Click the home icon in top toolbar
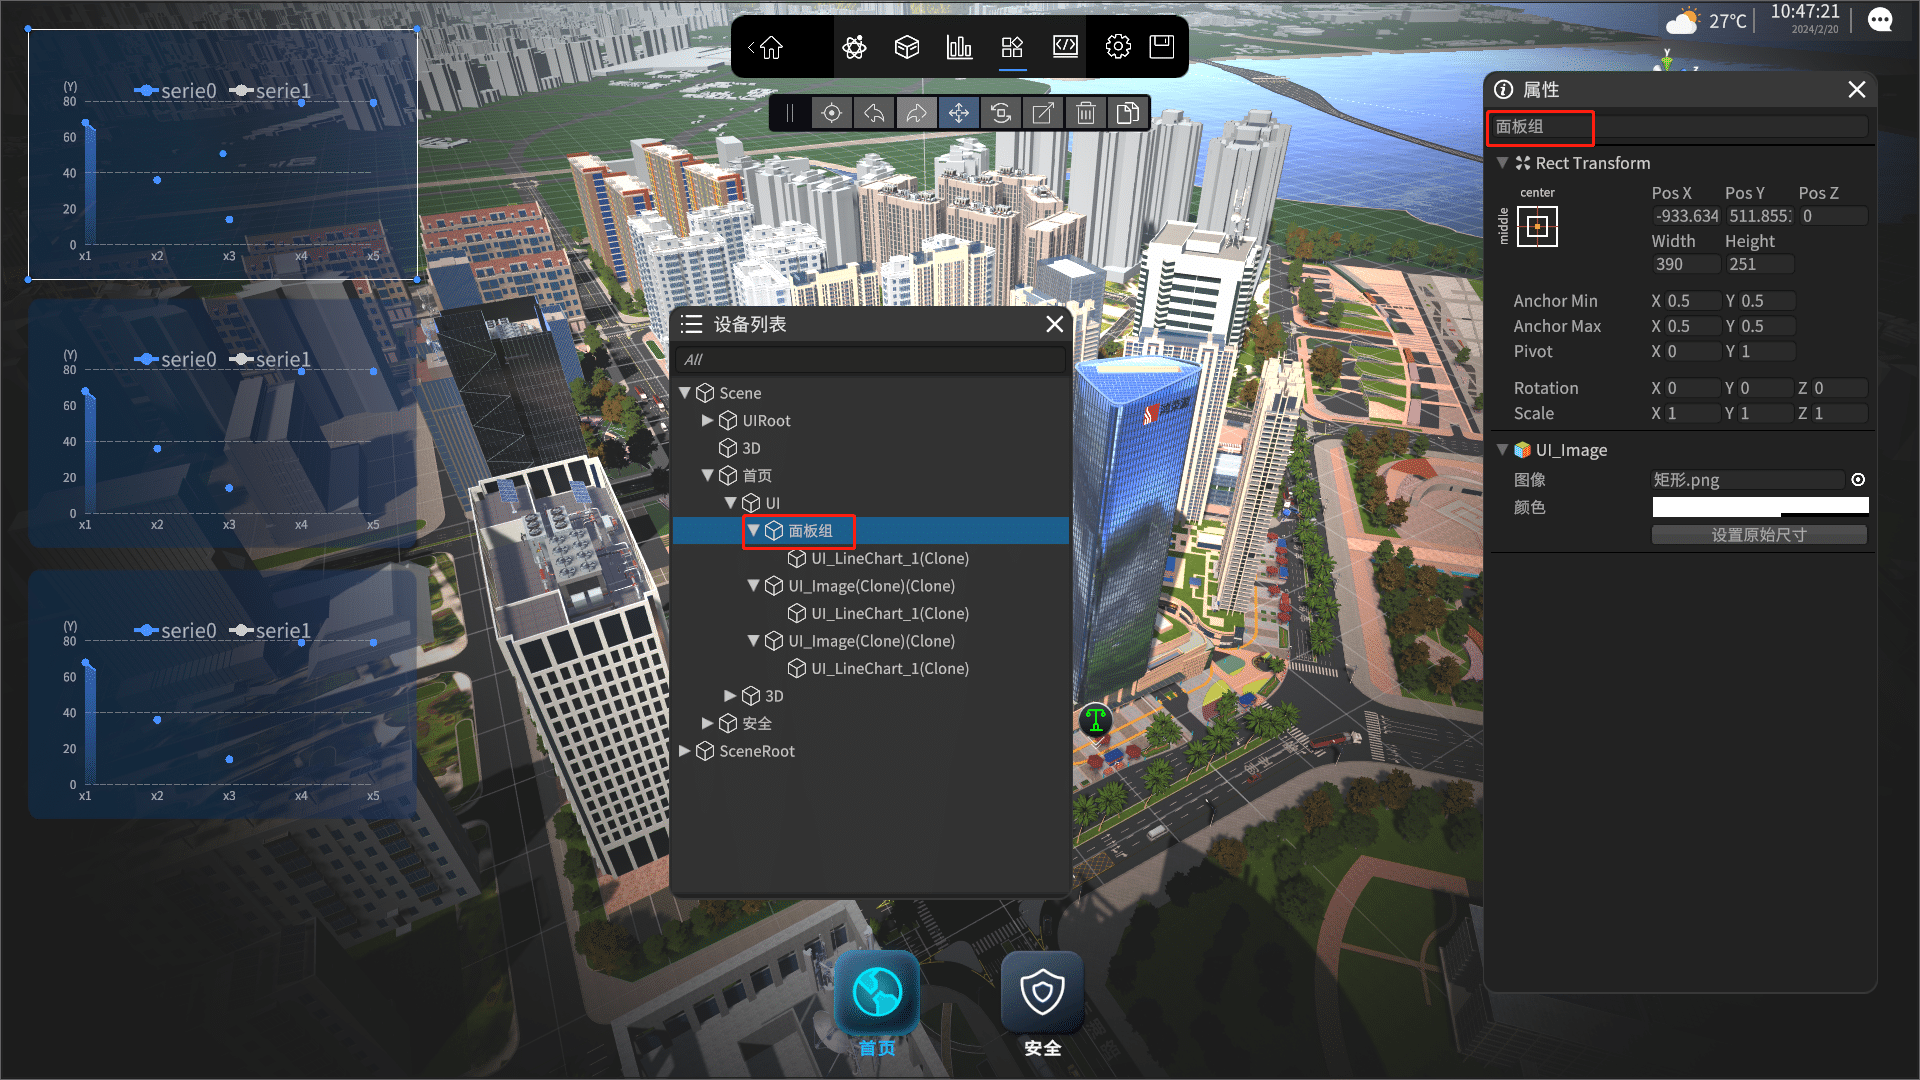This screenshot has height=1080, width=1920. pos(771,47)
